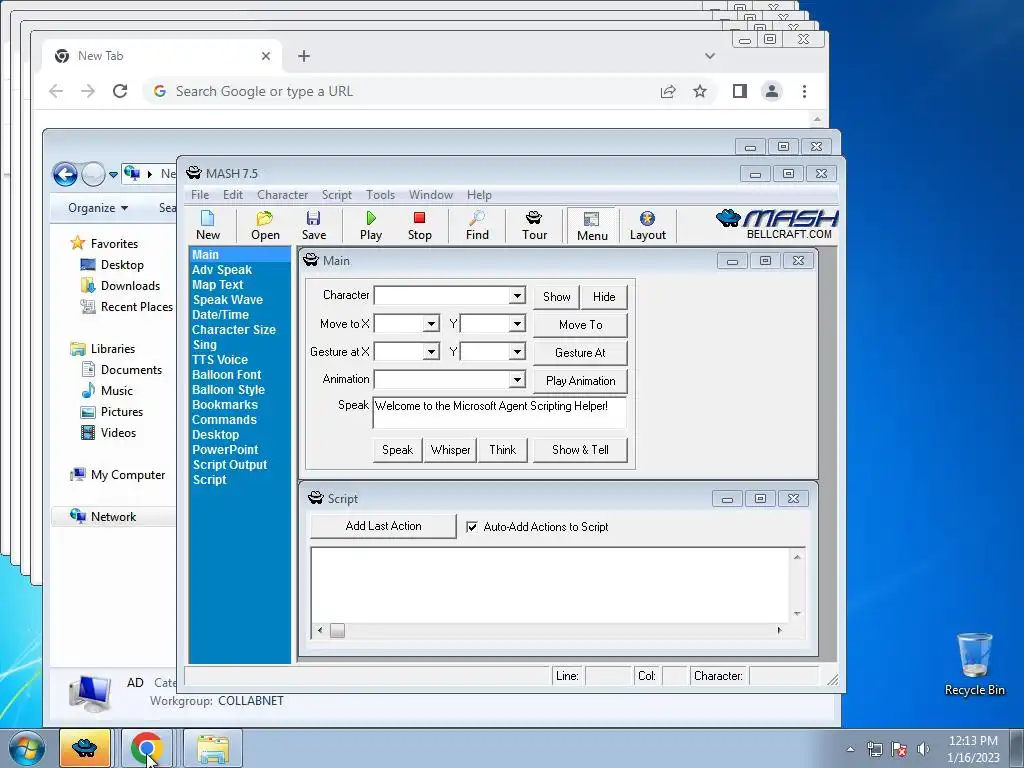Screen dimensions: 1024x768
Task: Save the script using the Save icon
Action: pyautogui.click(x=313, y=226)
